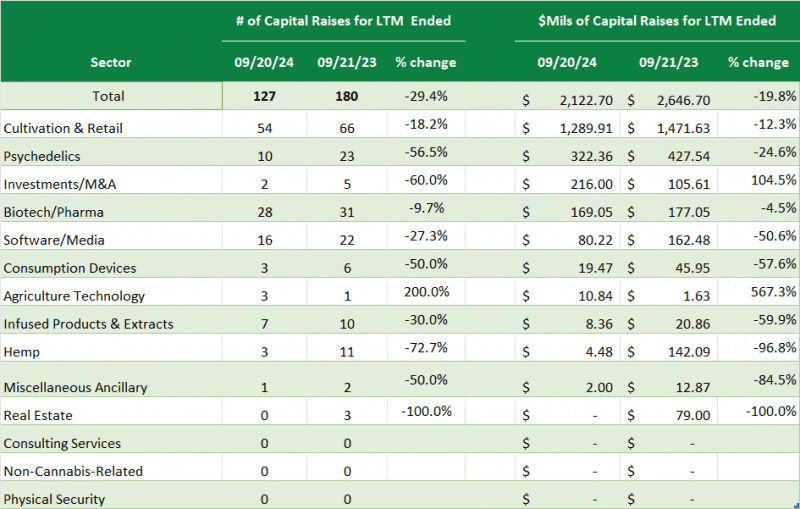The image size is (800, 509).
Task: Select the Consumption Devices row label
Action: click(70, 268)
